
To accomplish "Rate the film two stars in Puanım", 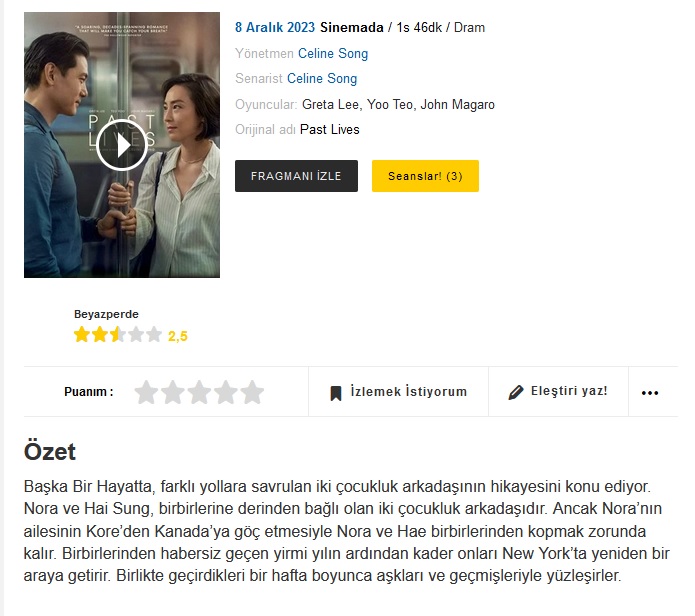I will [173, 392].
